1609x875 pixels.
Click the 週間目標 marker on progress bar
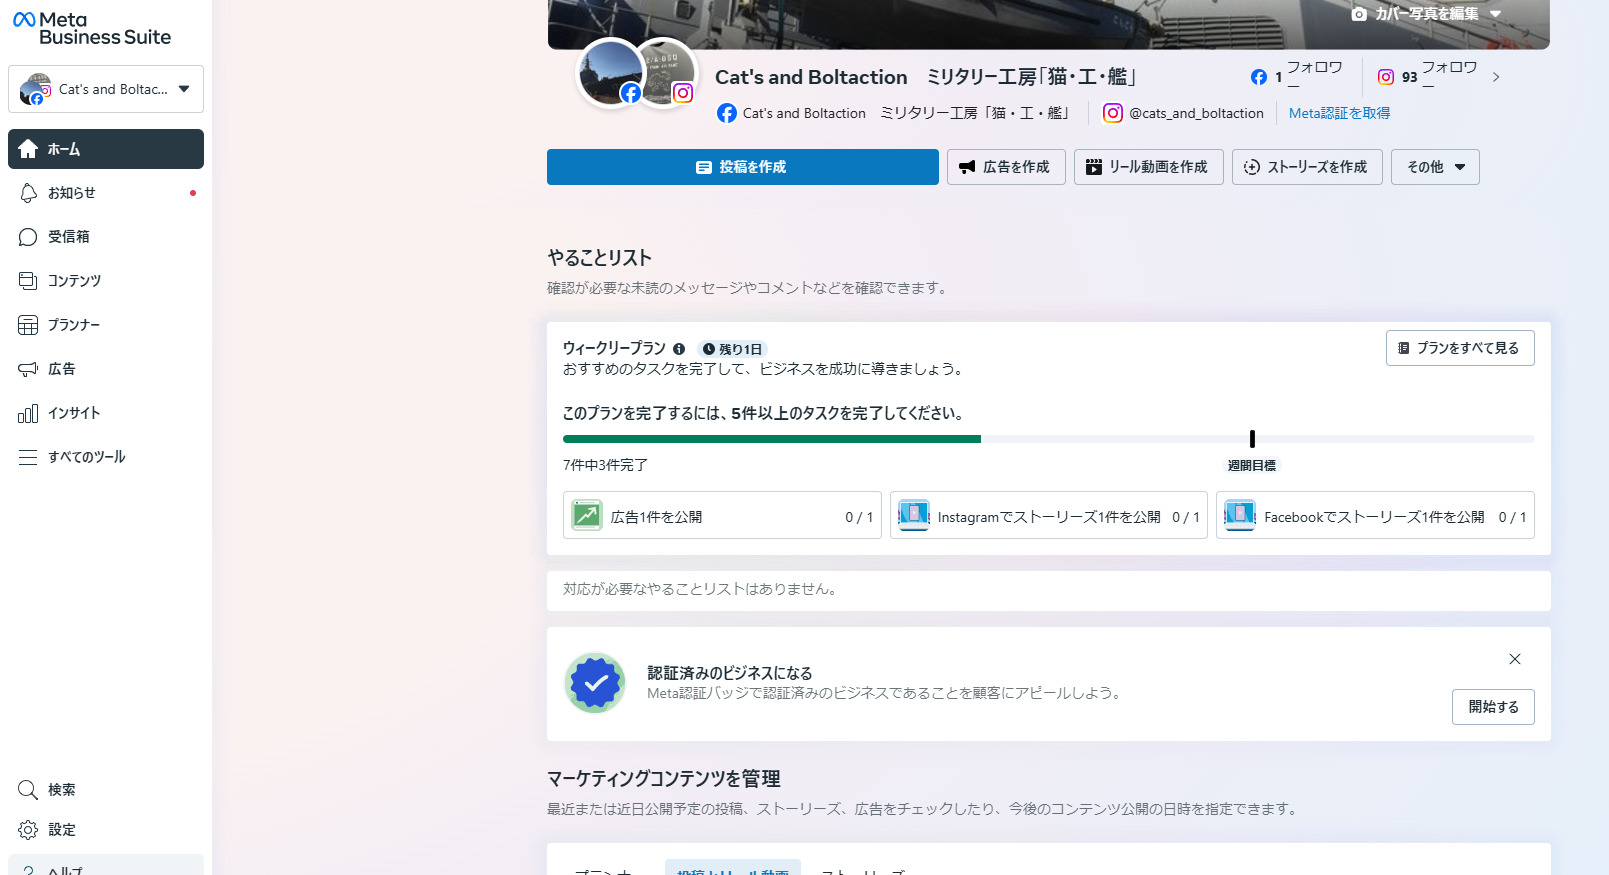point(1252,439)
